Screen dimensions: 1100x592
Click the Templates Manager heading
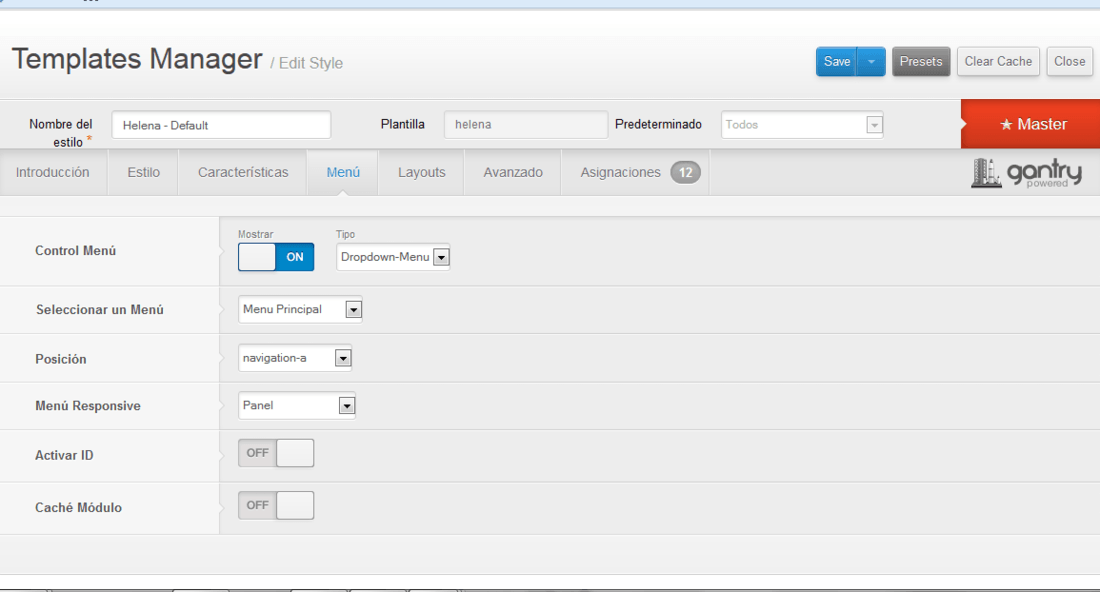138,59
